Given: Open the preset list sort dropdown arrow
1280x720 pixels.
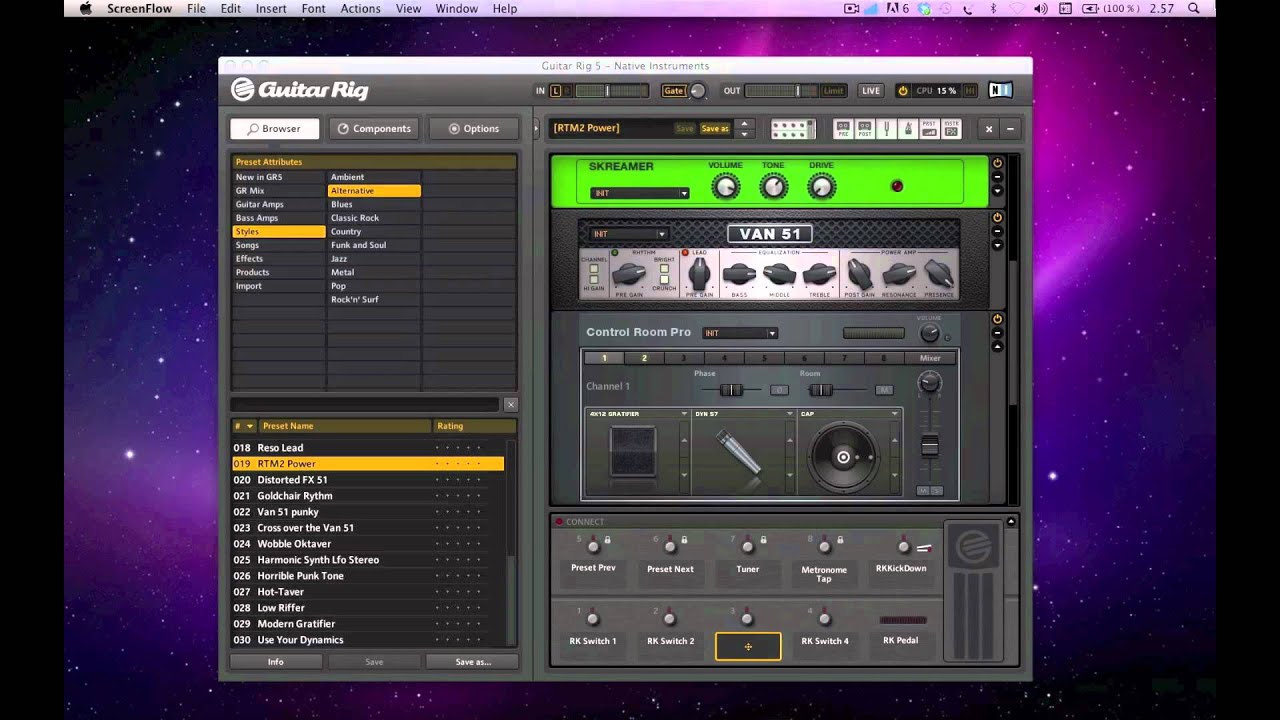Looking at the screenshot, I should [250, 426].
